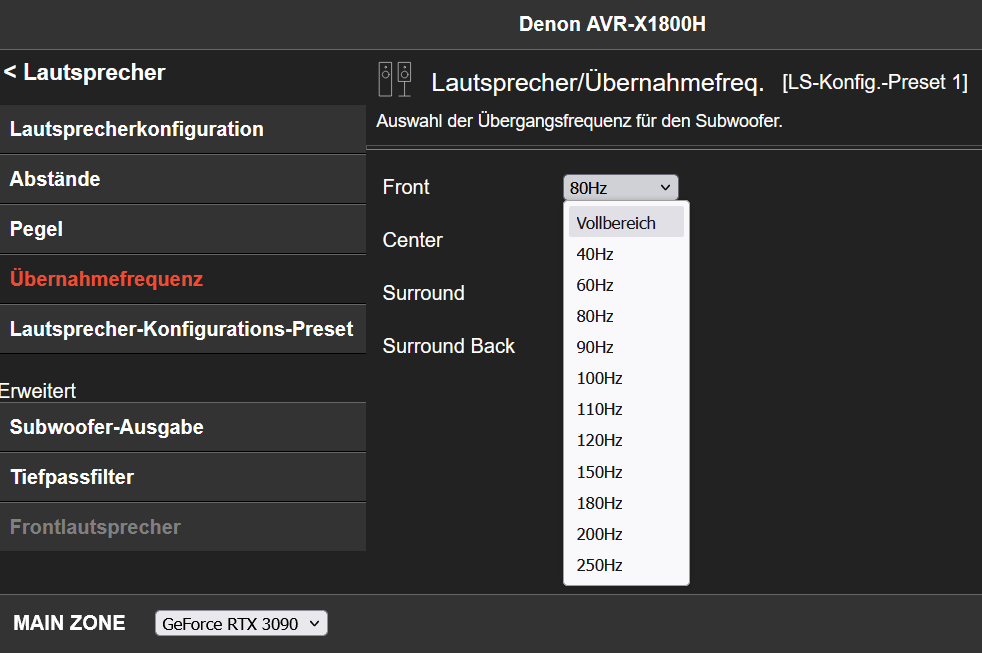Choose Vollbereich in the dropdown list
The image size is (982, 653).
(626, 223)
